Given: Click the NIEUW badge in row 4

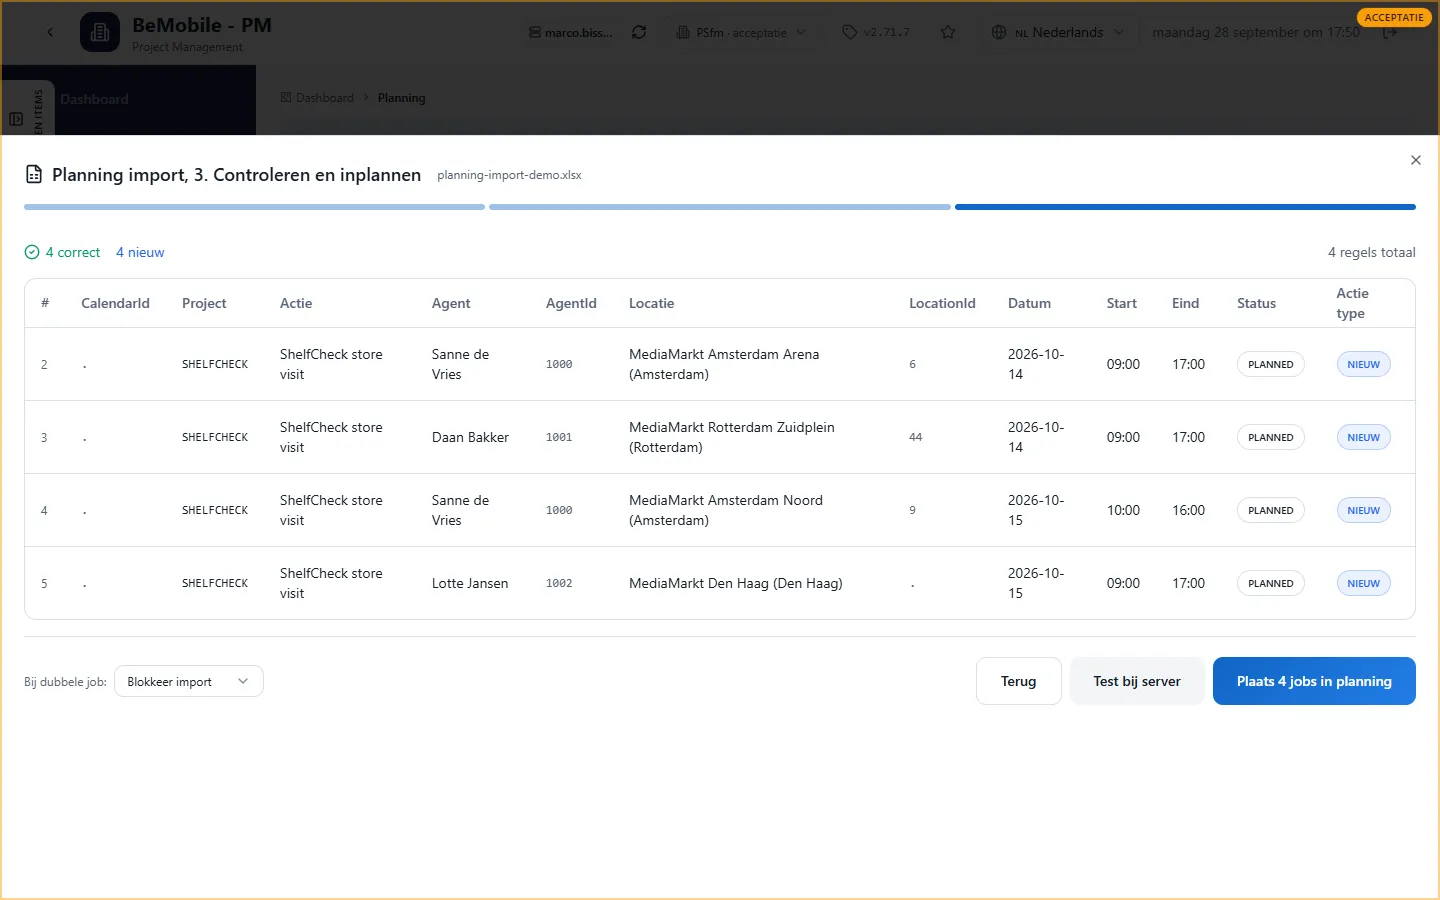Looking at the screenshot, I should (x=1364, y=510).
